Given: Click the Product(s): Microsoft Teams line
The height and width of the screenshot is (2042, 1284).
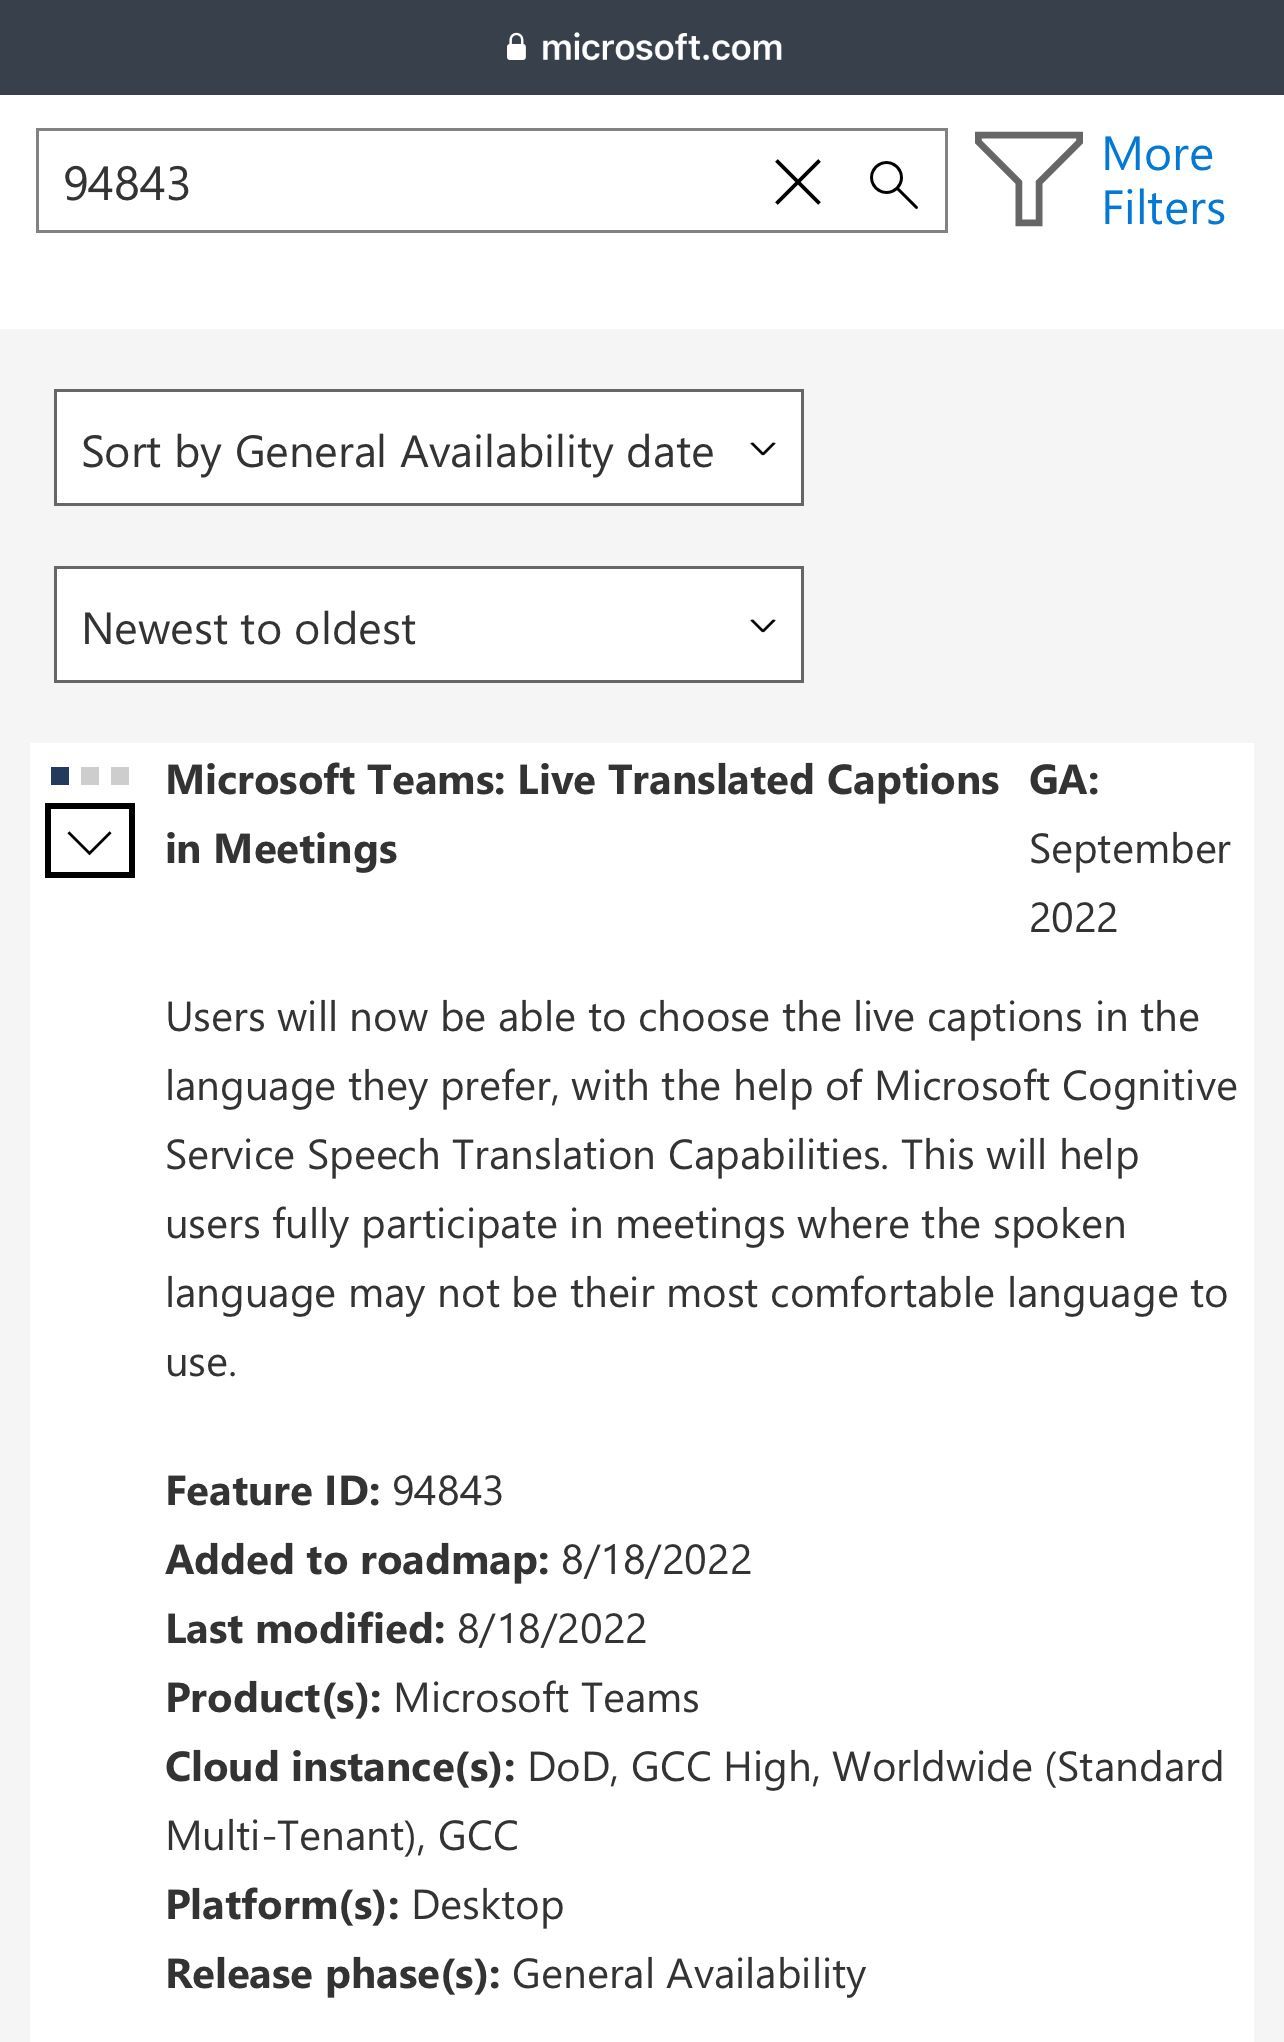Looking at the screenshot, I should coord(432,1698).
